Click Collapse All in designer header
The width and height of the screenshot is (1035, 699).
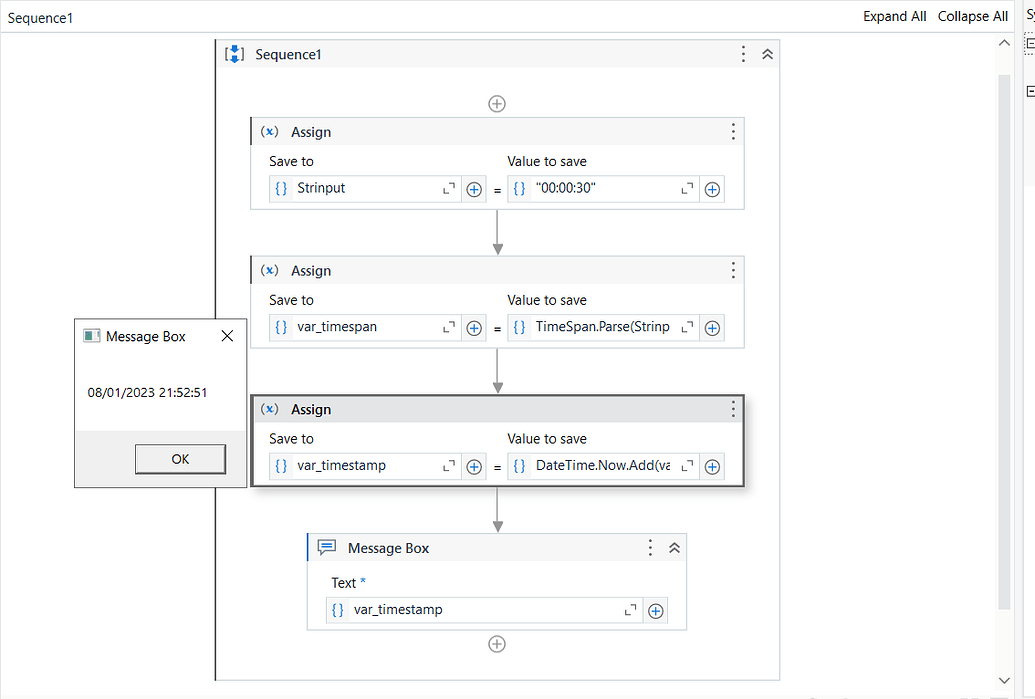[972, 16]
